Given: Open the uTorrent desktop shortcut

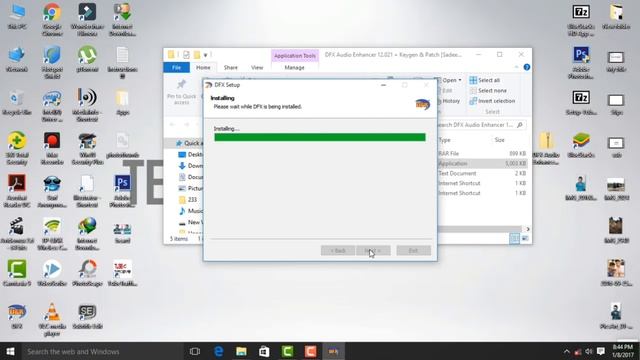Looking at the screenshot, I should click(x=87, y=58).
